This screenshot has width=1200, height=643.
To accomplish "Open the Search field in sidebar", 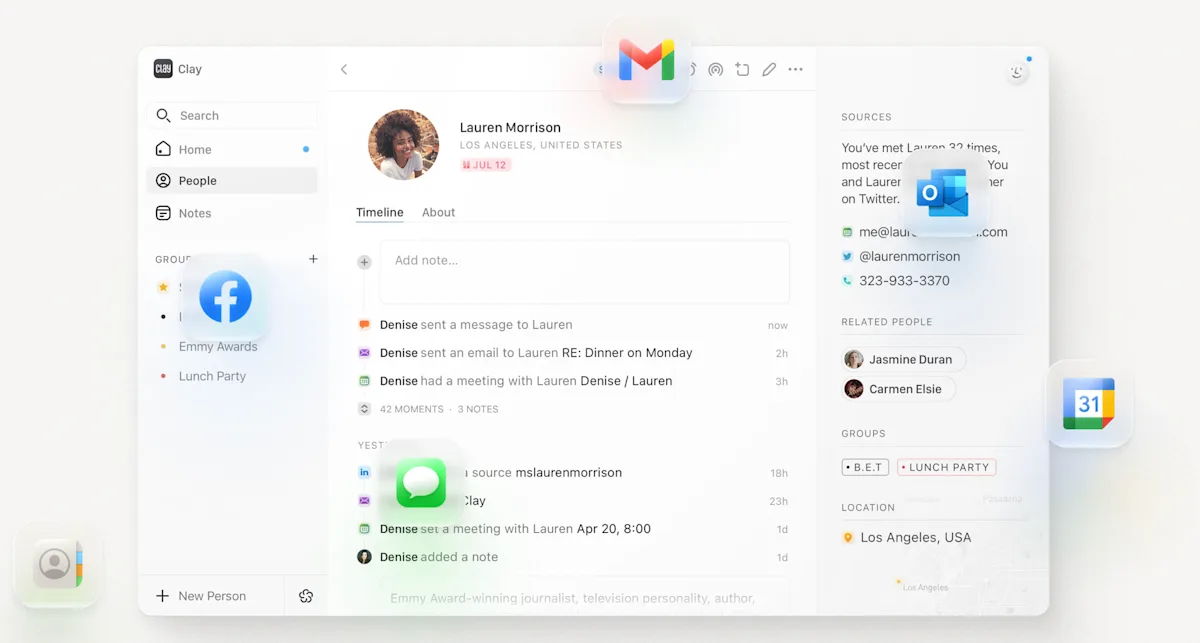I will pyautogui.click(x=233, y=116).
